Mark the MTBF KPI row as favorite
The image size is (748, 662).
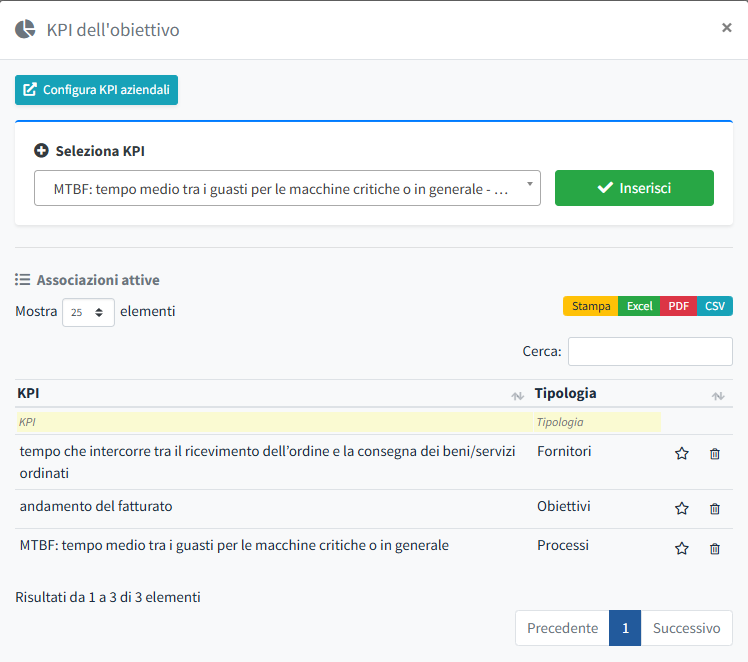click(x=682, y=548)
